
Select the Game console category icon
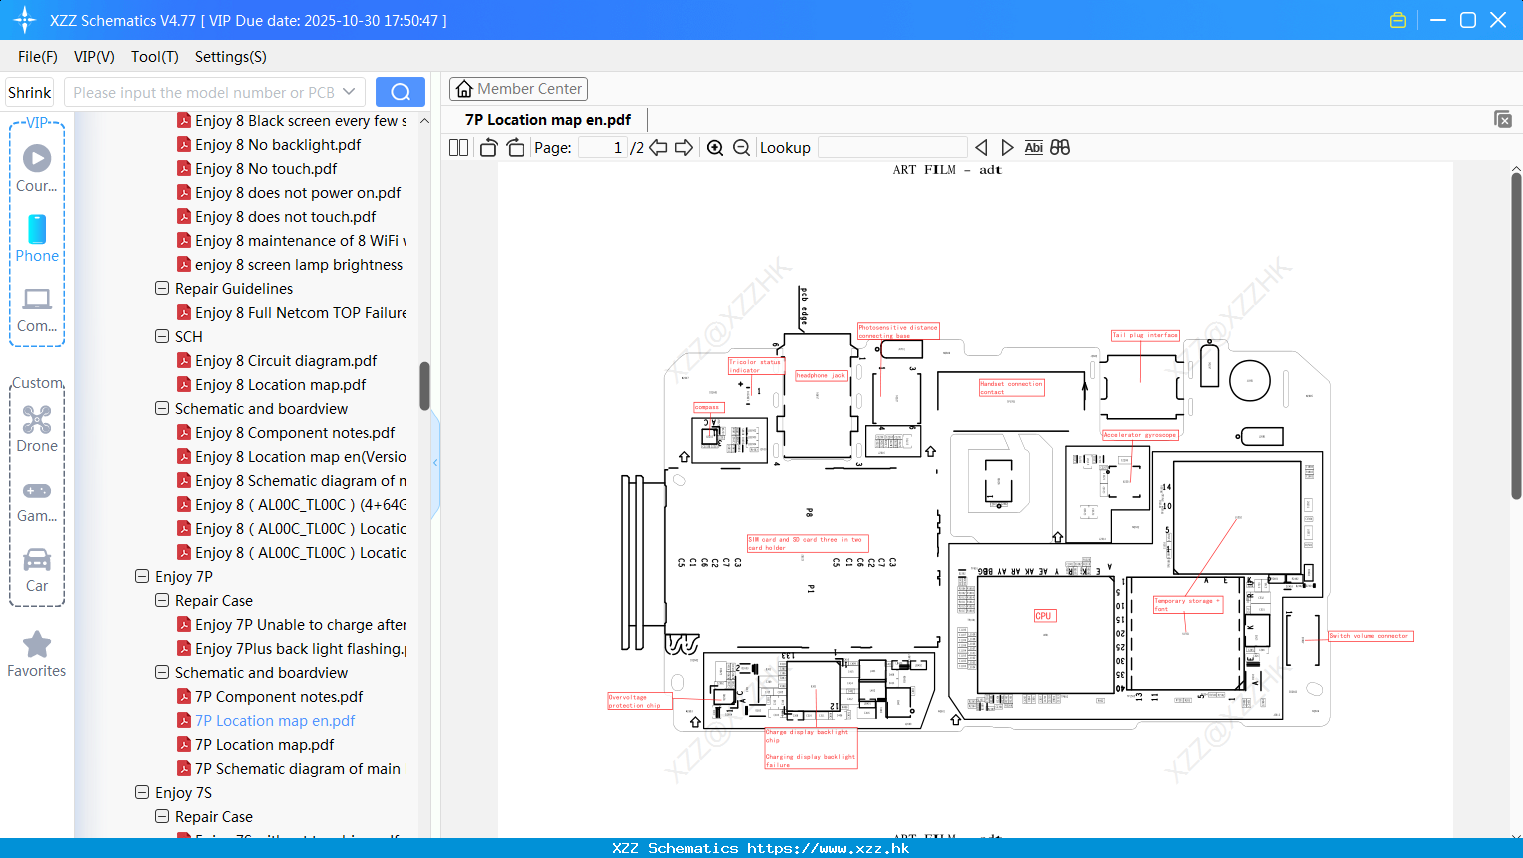coord(37,500)
